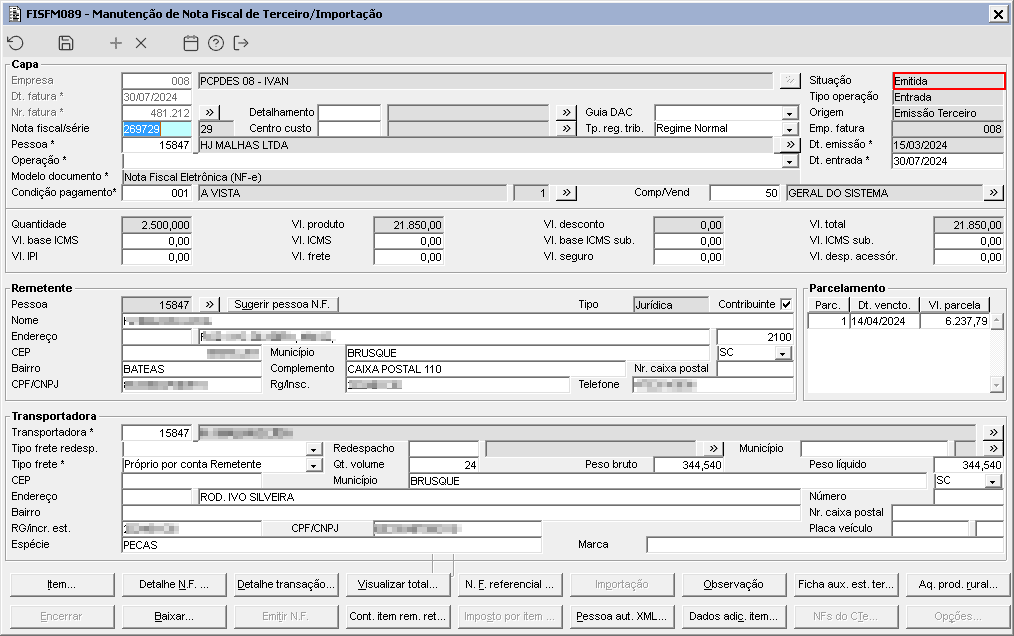Click the lookup arrow after A VISTA
Screen dimensions: 1014x636
coord(566,193)
